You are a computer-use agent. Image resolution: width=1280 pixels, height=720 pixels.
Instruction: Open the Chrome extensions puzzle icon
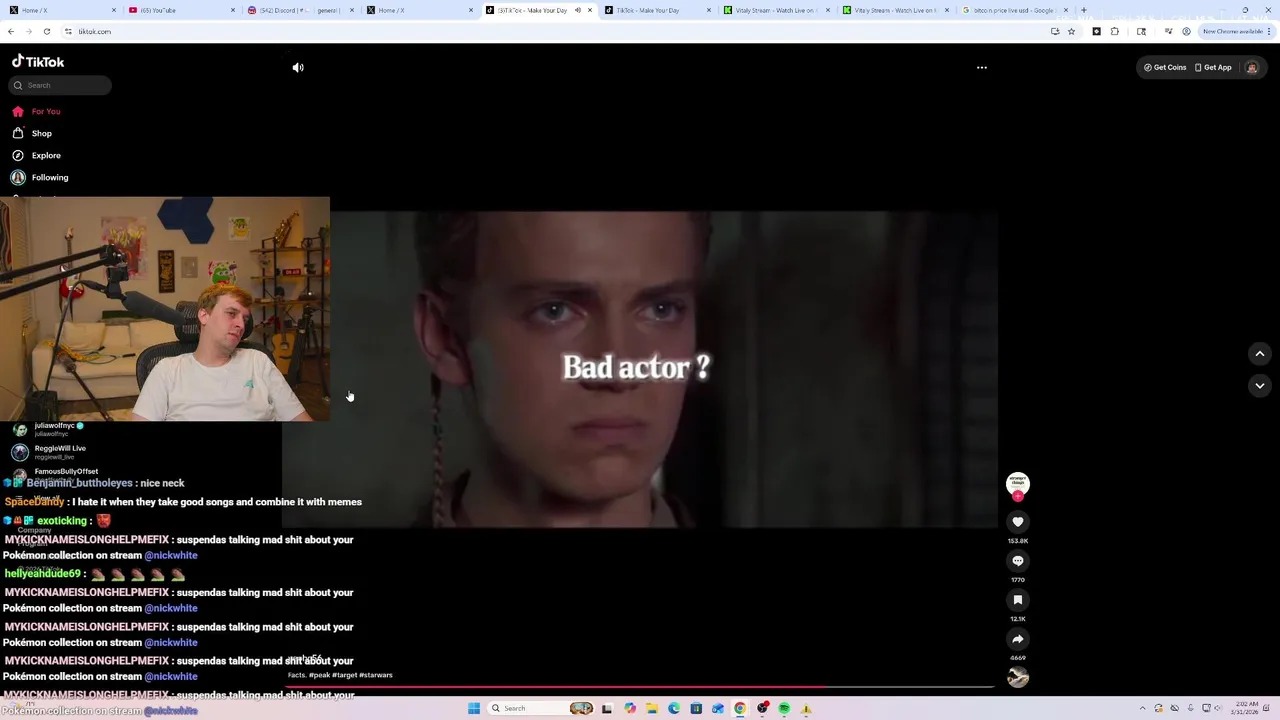click(1115, 31)
